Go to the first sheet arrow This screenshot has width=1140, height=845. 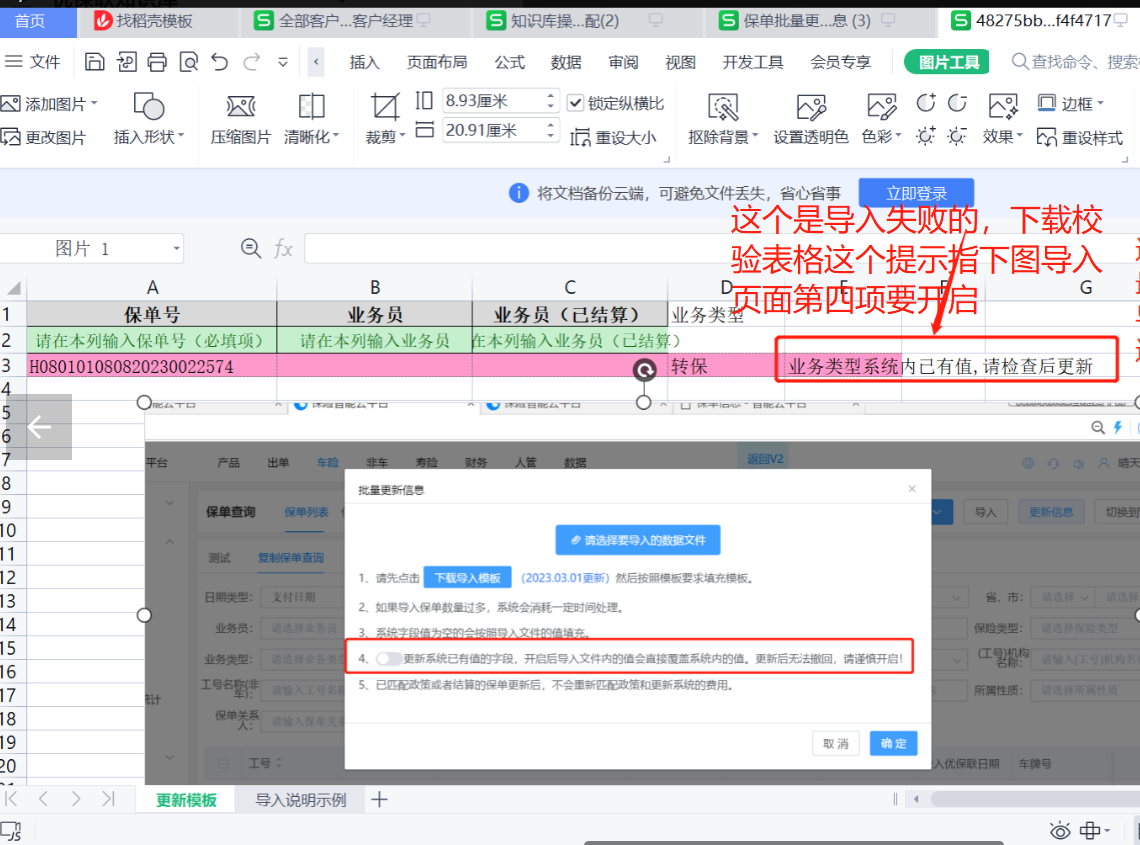pyautogui.click(x=11, y=799)
